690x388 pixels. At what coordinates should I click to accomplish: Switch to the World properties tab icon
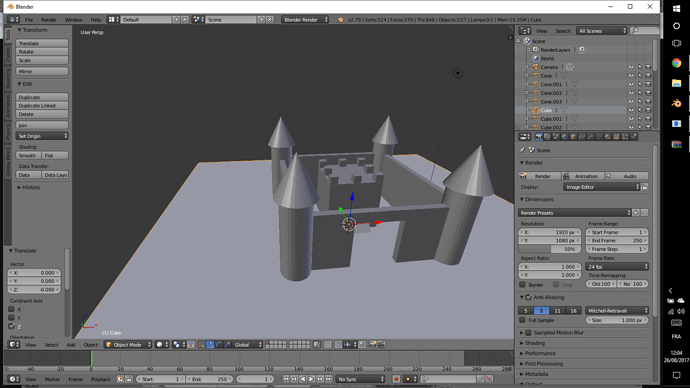tap(565, 137)
